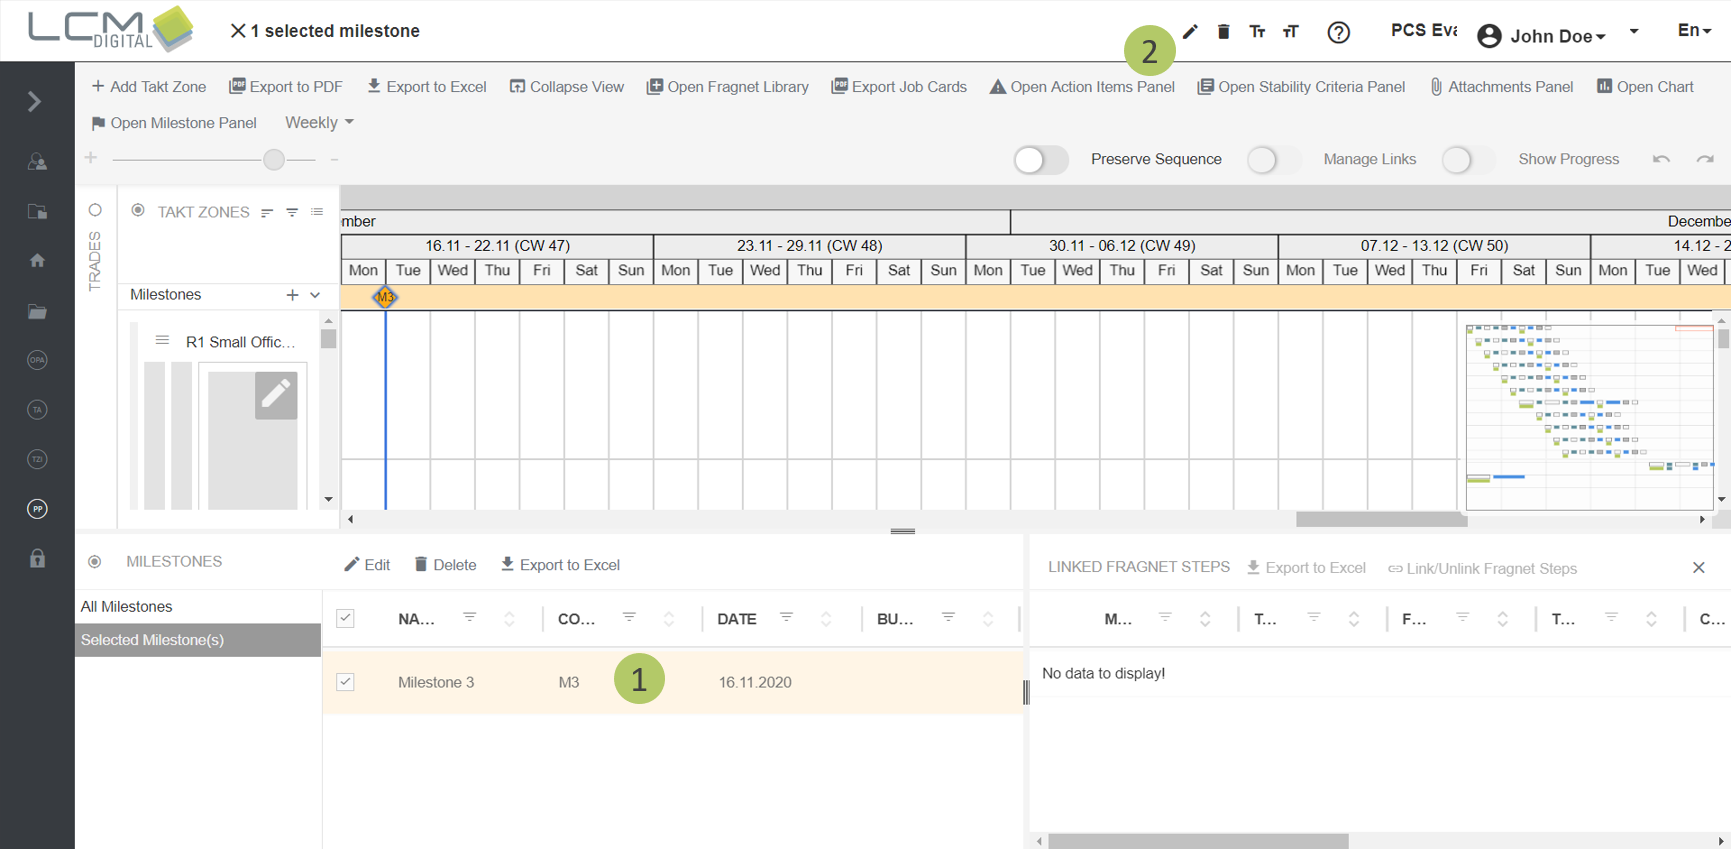The width and height of the screenshot is (1731, 849).
Task: Click the M3 milestone diamond on timeline
Action: tap(385, 297)
